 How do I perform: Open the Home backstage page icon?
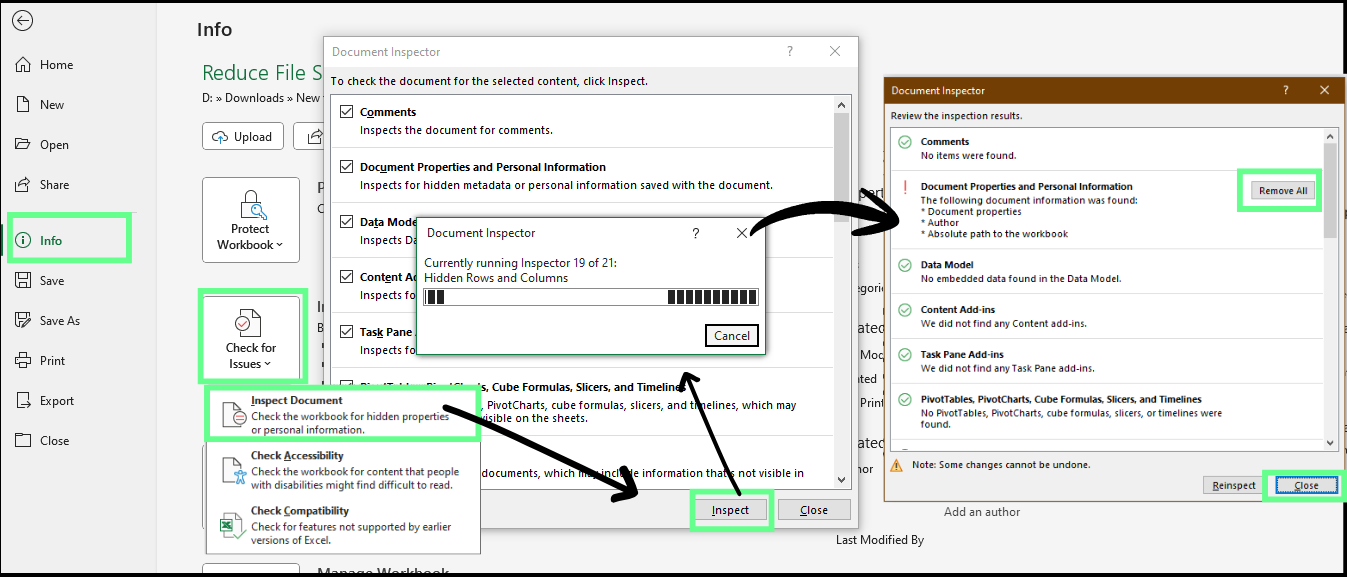(x=20, y=64)
